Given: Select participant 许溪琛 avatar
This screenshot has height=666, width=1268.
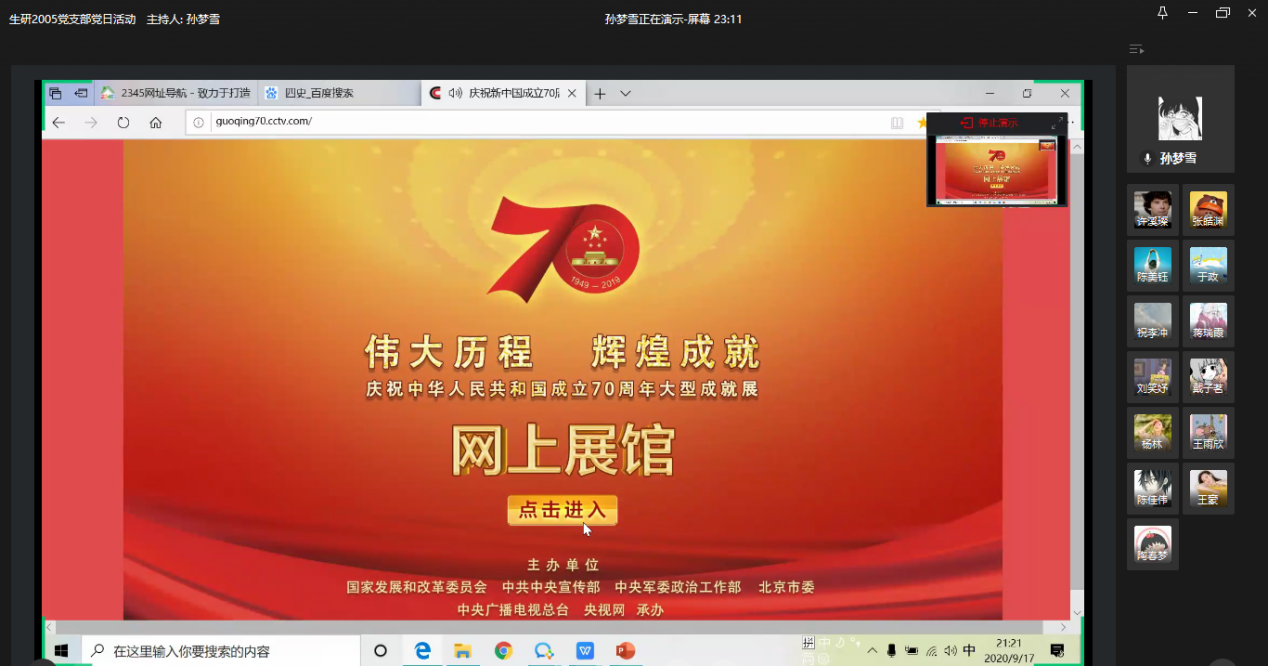Looking at the screenshot, I should pos(1152,209).
